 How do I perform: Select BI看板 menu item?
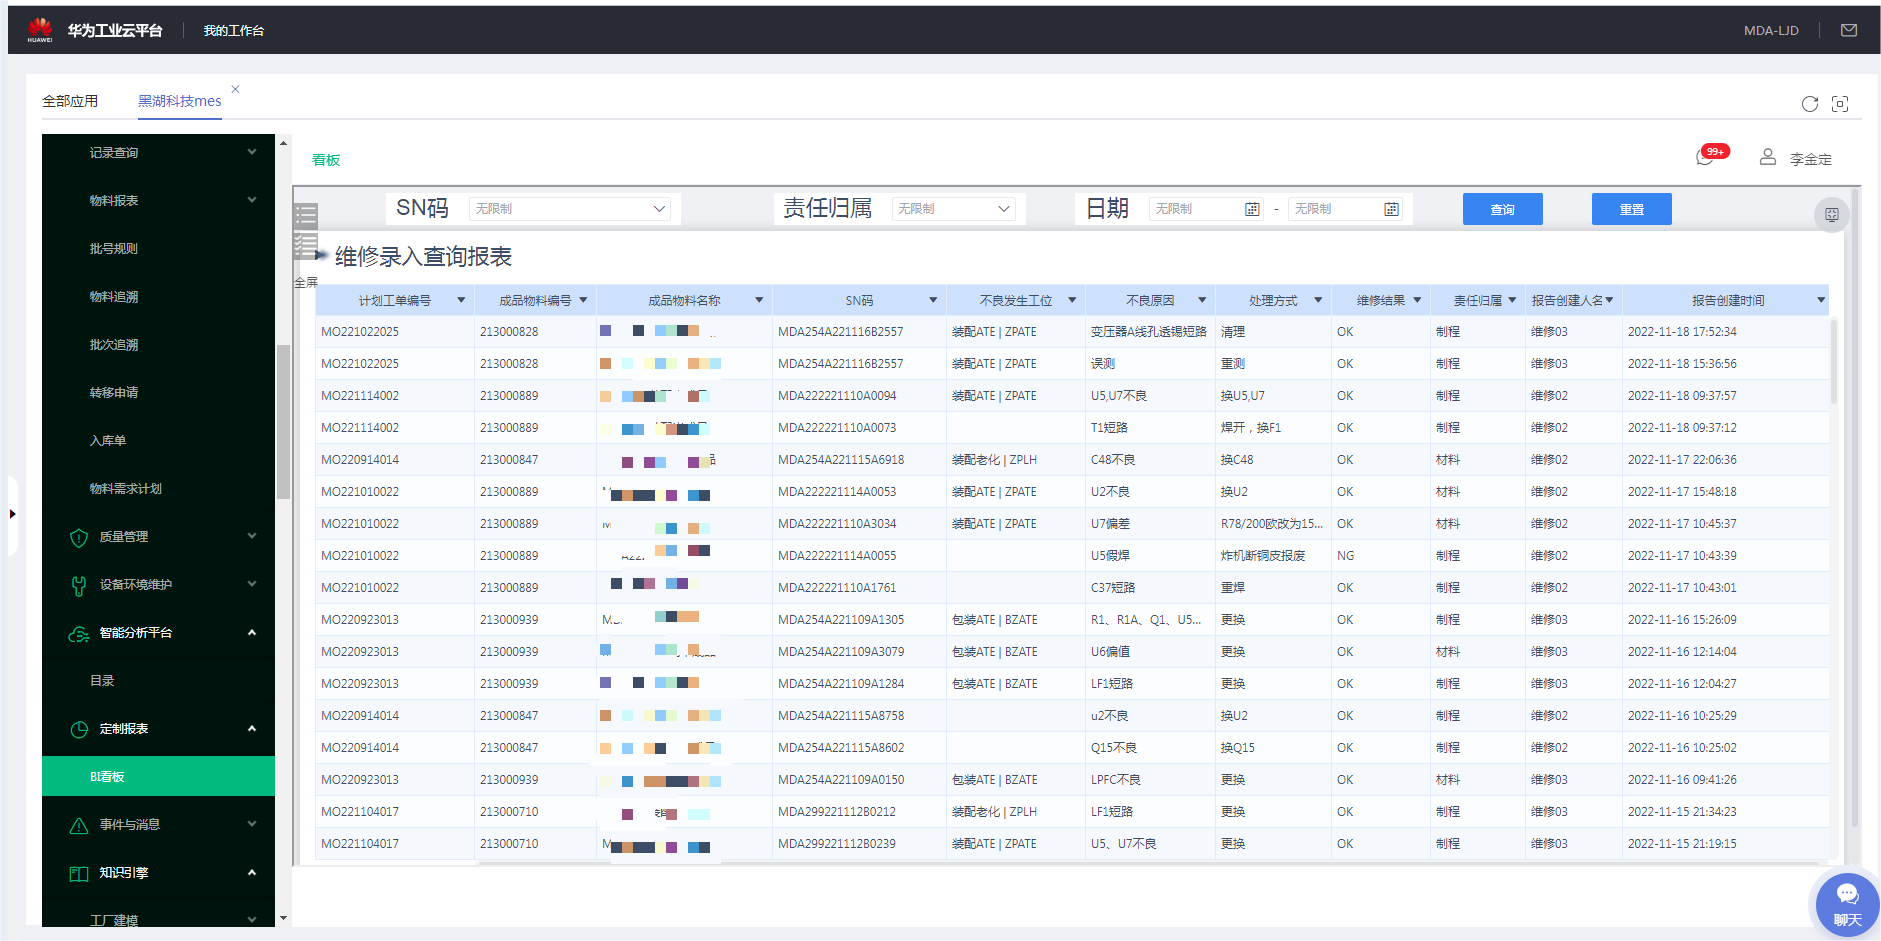point(158,776)
